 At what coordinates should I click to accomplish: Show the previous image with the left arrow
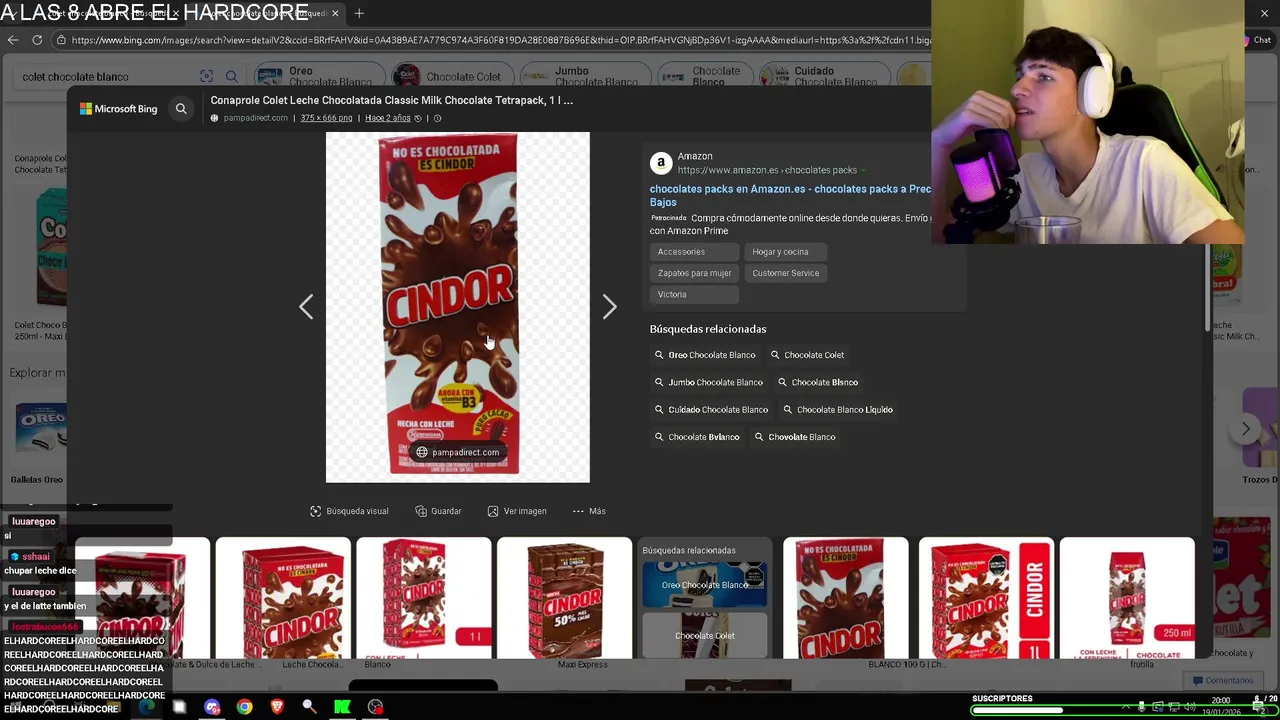point(306,307)
